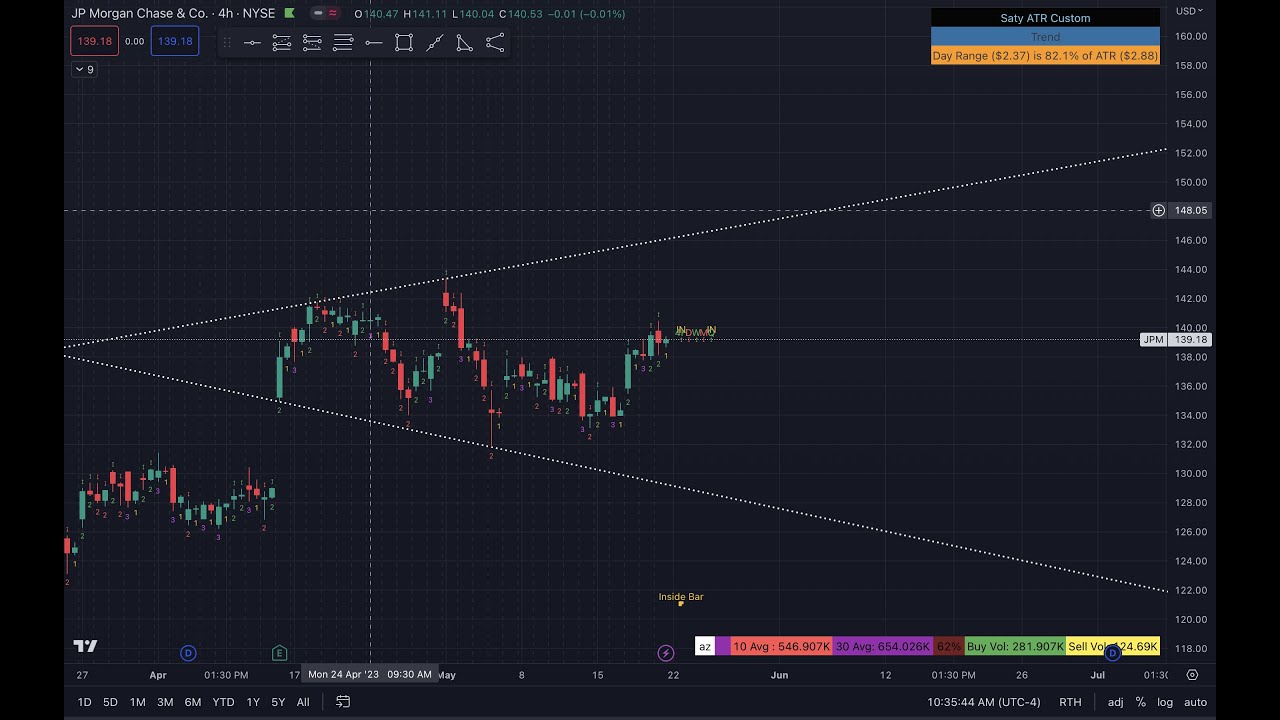The image size is (1280, 720).
Task: Select the 1M date range
Action: pyautogui.click(x=138, y=702)
